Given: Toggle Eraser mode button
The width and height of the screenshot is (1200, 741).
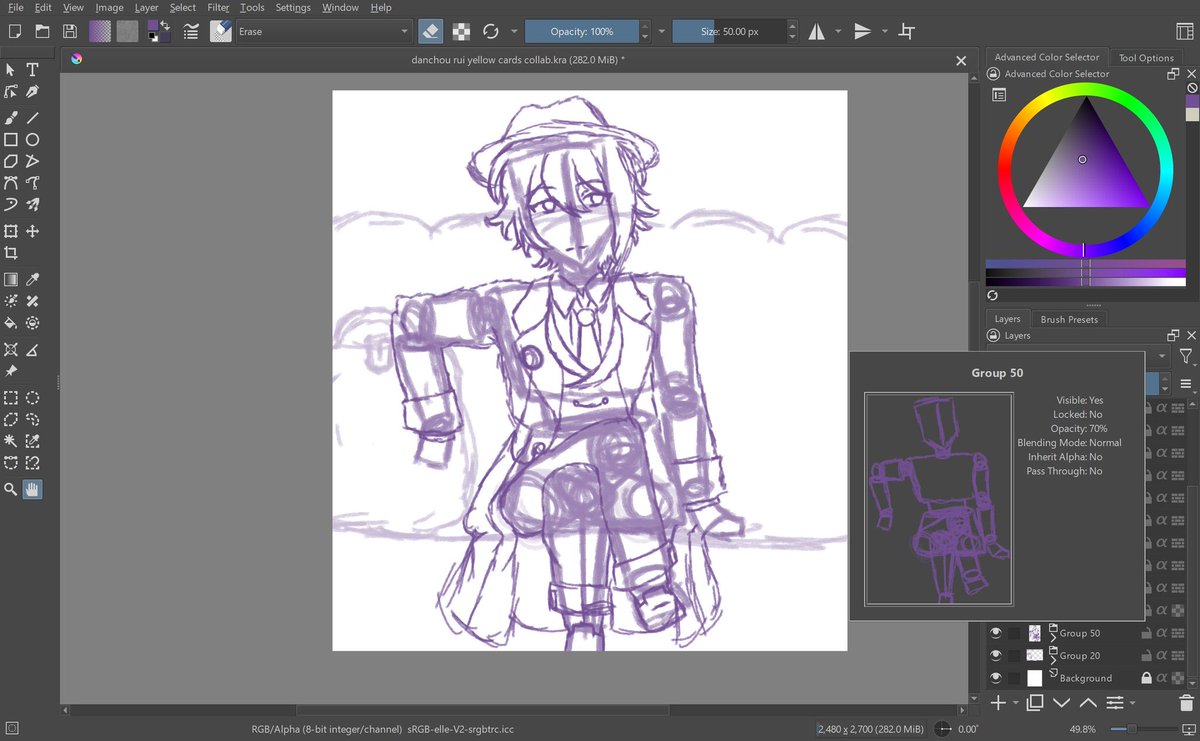Looking at the screenshot, I should click(429, 32).
